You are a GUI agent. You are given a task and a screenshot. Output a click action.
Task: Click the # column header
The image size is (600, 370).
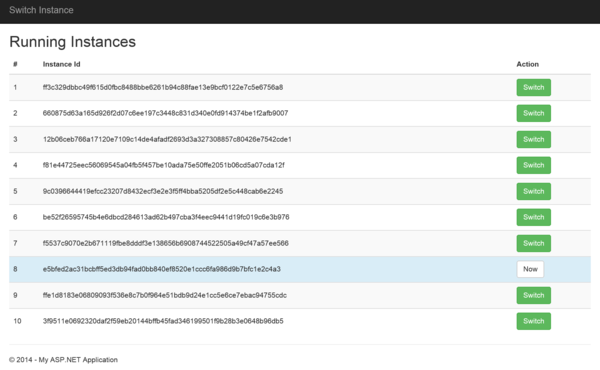pyautogui.click(x=15, y=64)
